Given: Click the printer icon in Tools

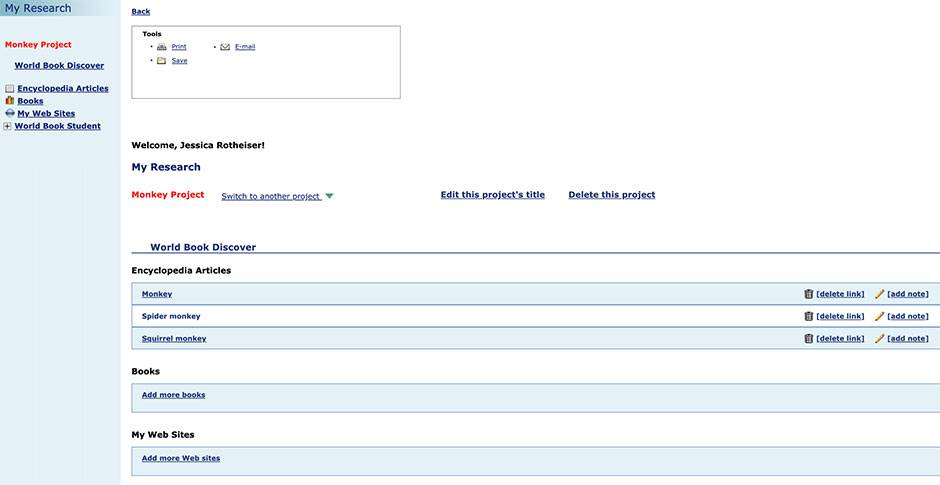Looking at the screenshot, I should (x=161, y=47).
